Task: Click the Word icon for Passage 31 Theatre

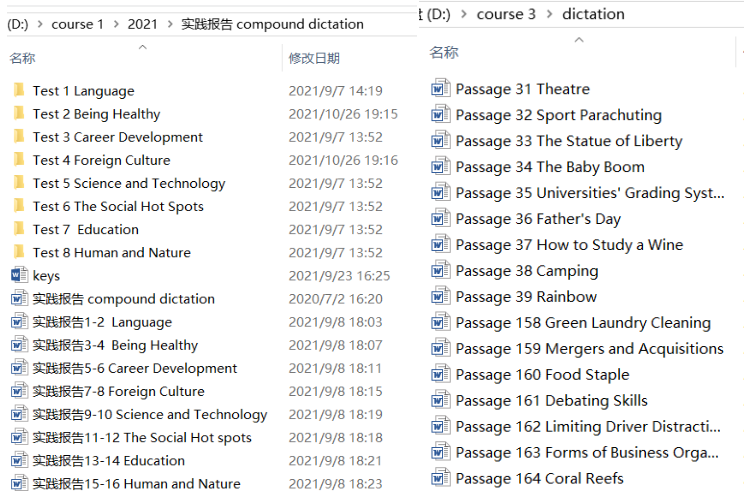Action: click(x=440, y=89)
